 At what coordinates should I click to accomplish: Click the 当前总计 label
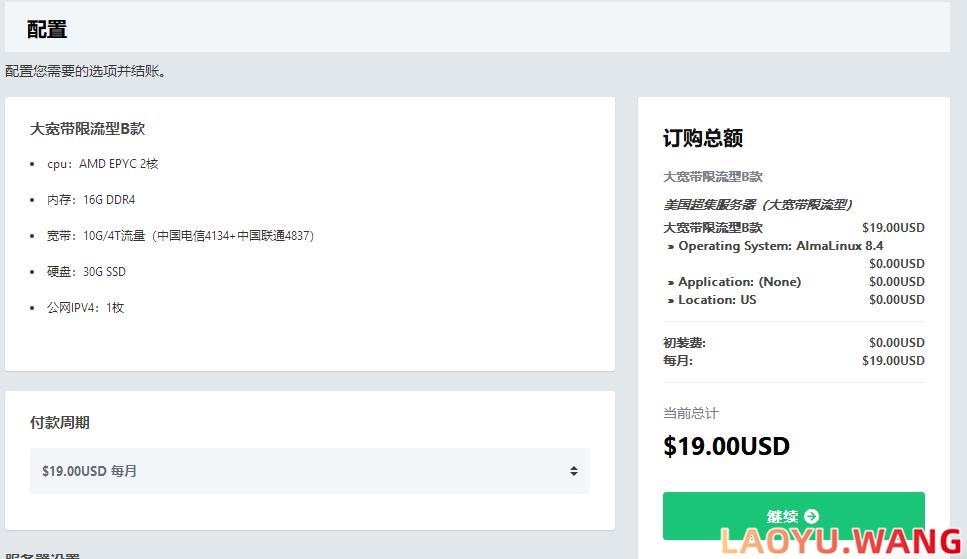tap(691, 413)
